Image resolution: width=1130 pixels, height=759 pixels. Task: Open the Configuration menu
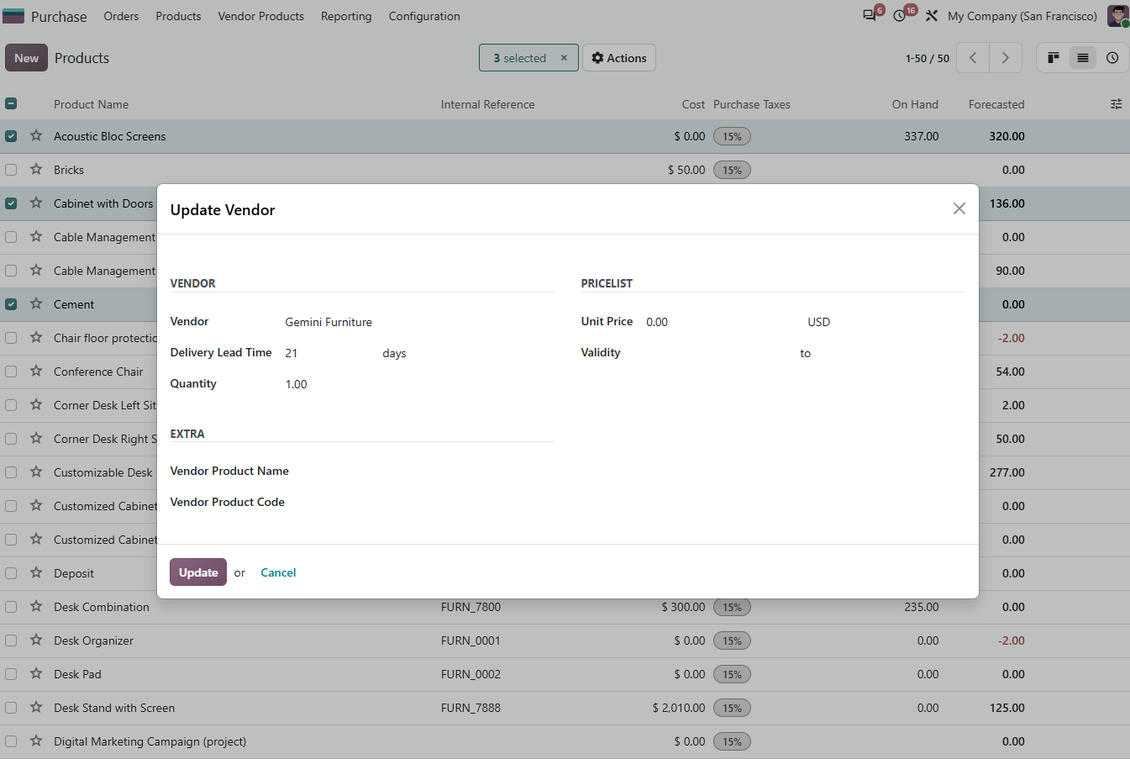[x=424, y=16]
